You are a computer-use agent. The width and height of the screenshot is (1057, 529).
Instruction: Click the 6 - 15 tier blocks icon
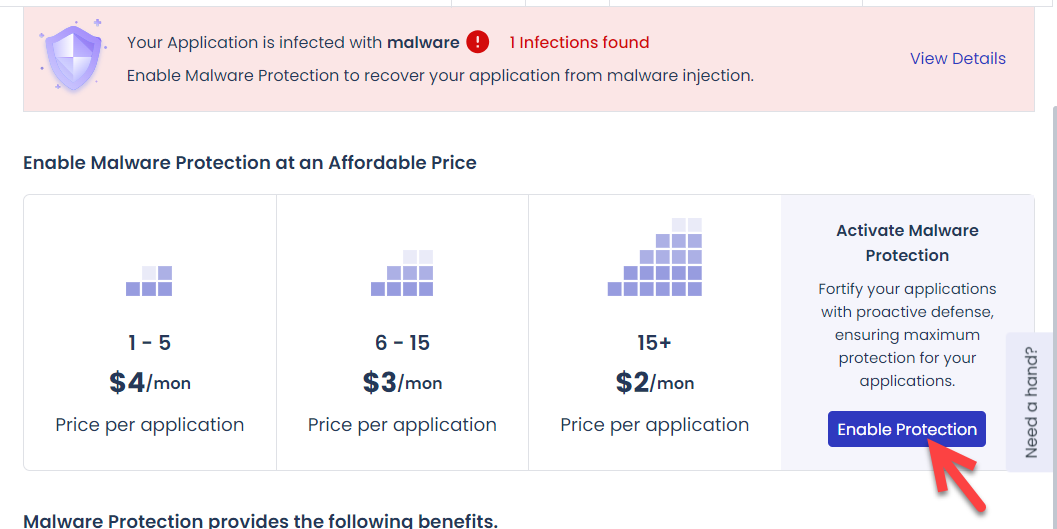click(x=402, y=273)
